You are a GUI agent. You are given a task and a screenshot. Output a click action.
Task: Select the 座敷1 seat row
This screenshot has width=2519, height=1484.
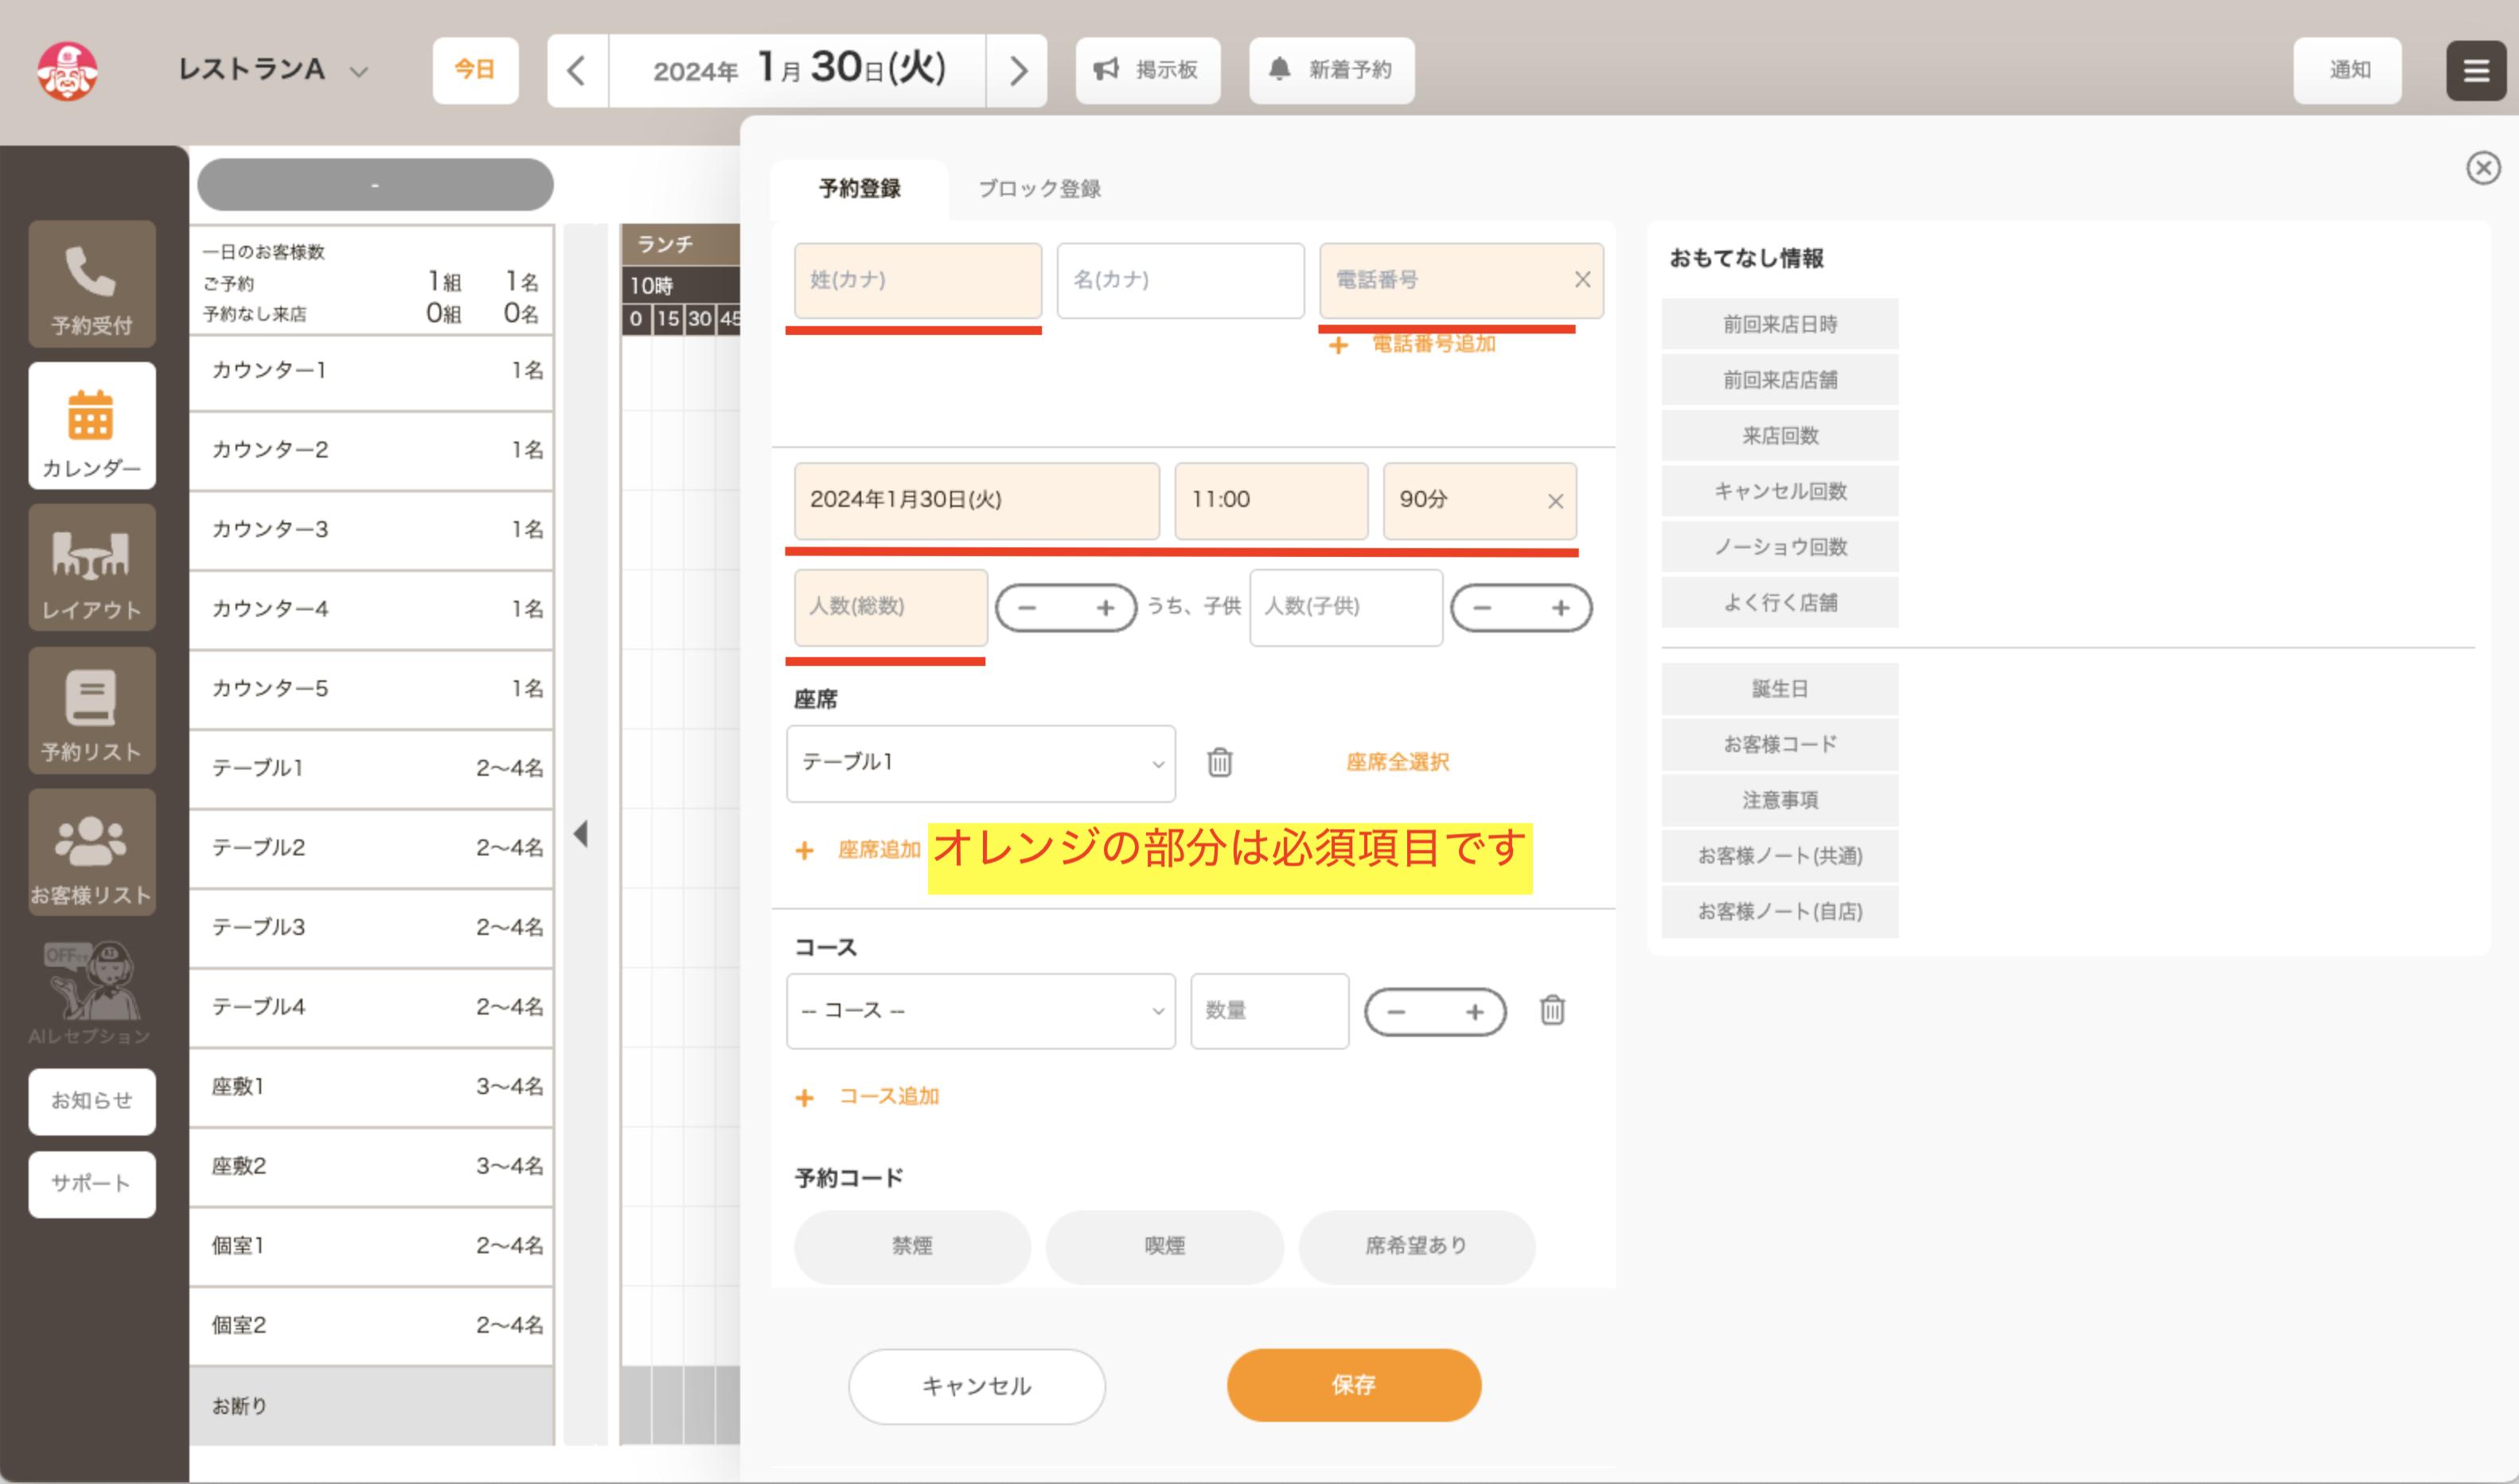pyautogui.click(x=371, y=1087)
